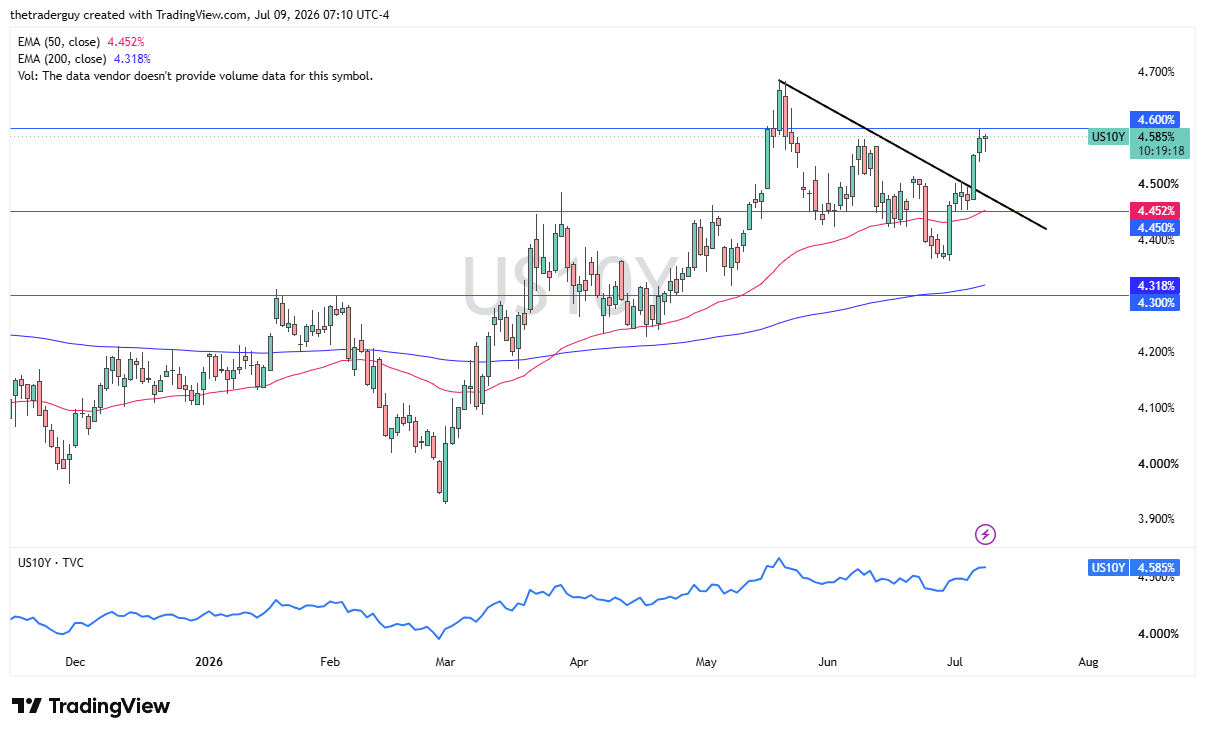Click the US10Y symbol label on price axis

pos(1108,136)
